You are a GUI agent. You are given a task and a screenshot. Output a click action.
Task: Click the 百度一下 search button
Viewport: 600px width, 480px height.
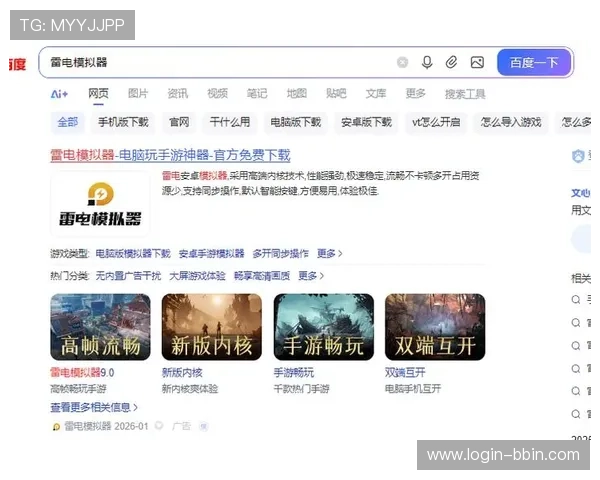point(534,62)
